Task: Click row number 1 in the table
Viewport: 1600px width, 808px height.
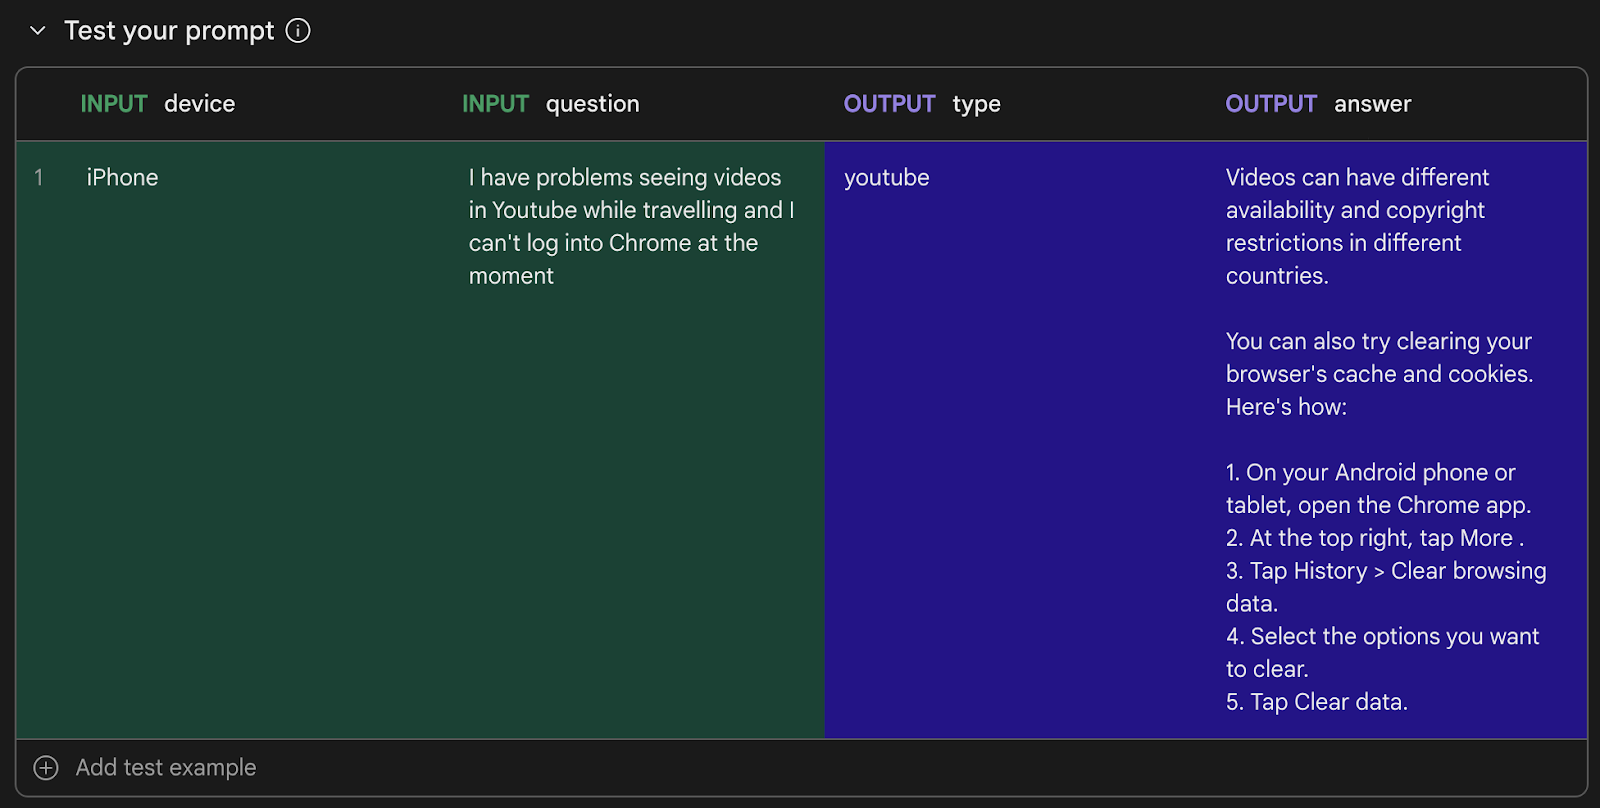Action: point(39,178)
